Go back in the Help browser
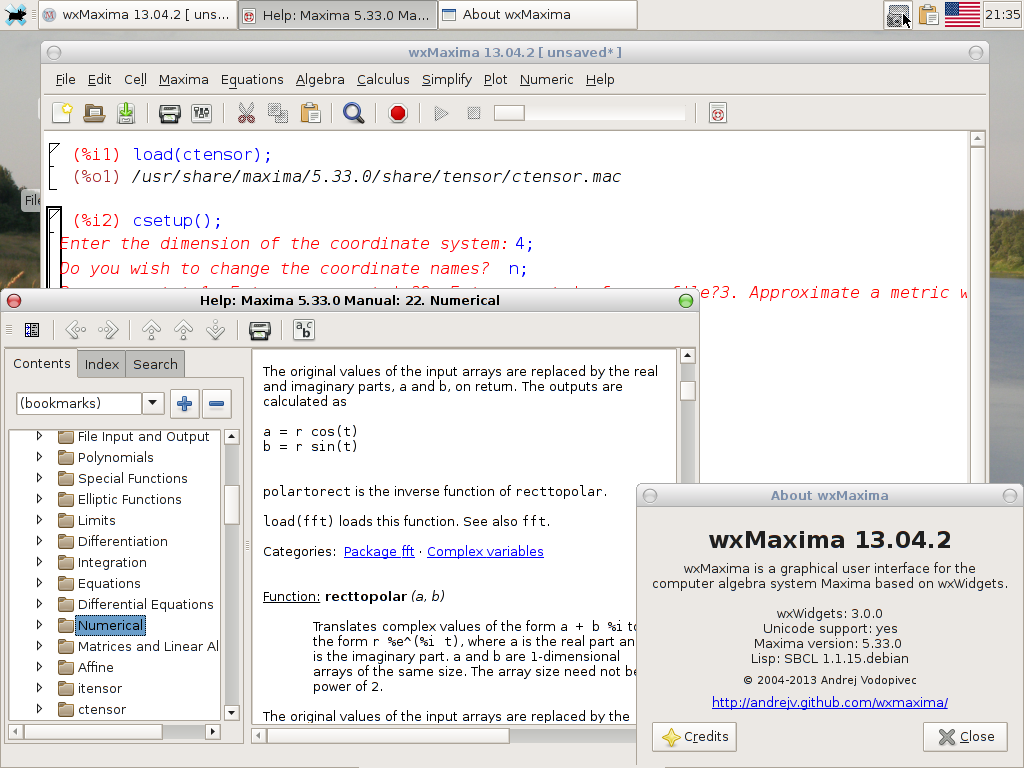The image size is (1024, 768). (76, 330)
